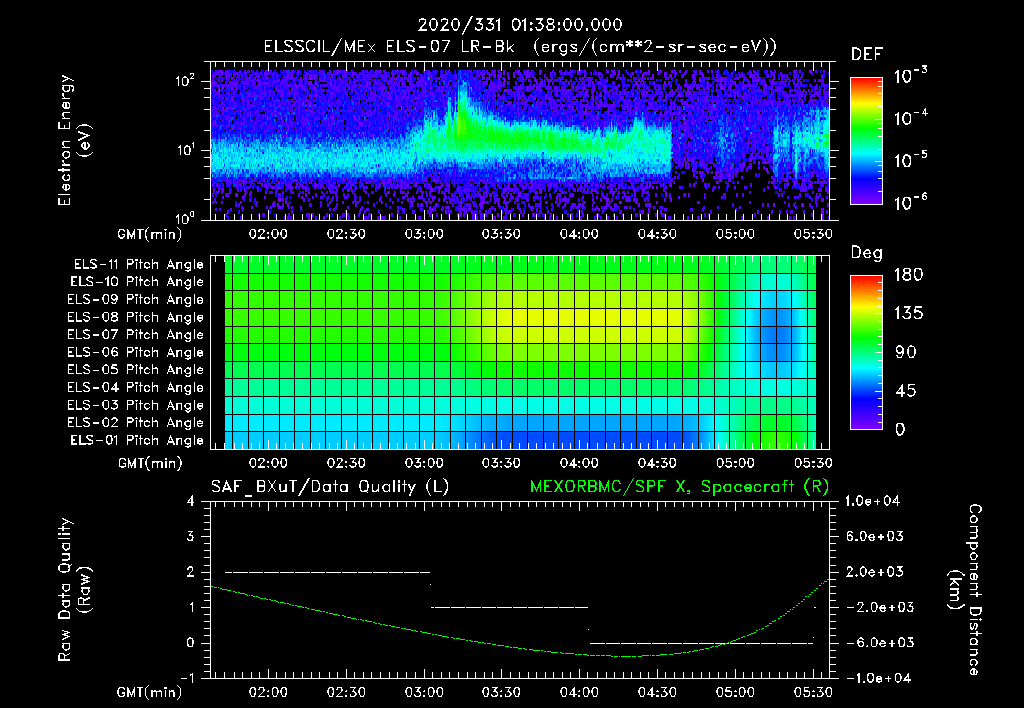Click the 10^-6 value on DEF colorbar
Viewport: 1024px width, 708px height.
point(910,202)
